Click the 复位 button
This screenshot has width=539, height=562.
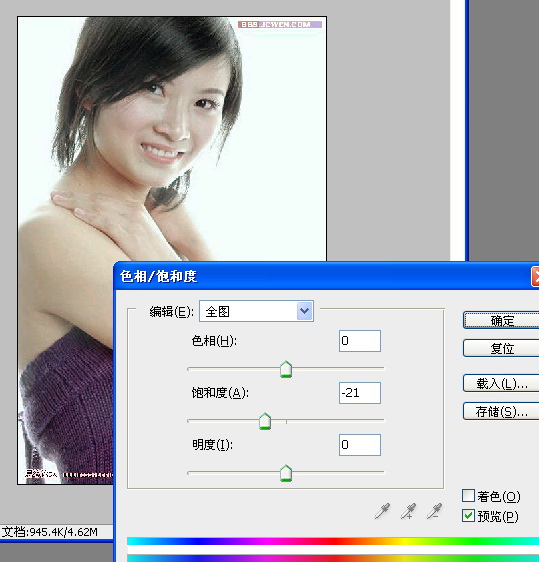tap(501, 348)
